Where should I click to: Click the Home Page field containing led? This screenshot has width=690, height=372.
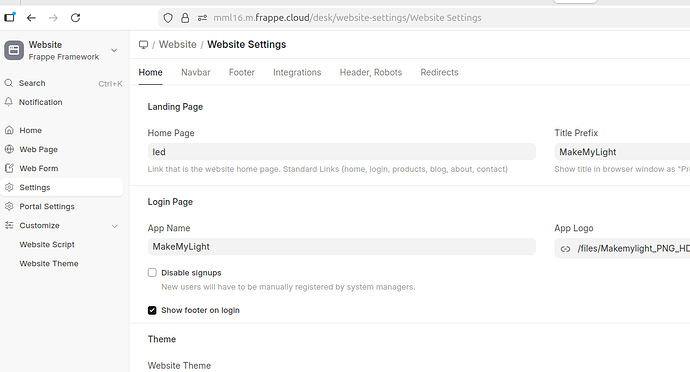pyautogui.click(x=341, y=152)
